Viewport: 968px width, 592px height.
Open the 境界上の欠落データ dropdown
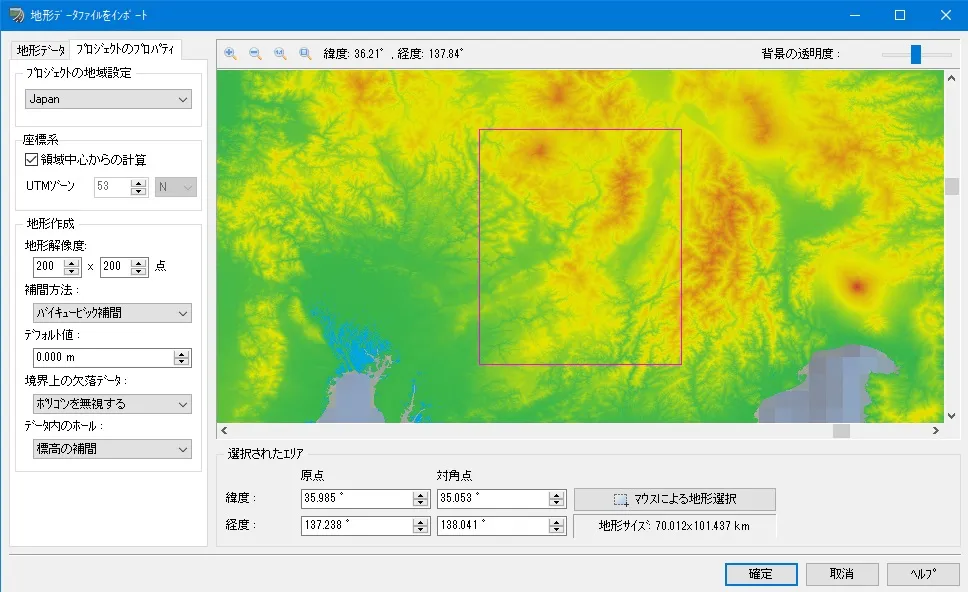pyautogui.click(x=108, y=404)
